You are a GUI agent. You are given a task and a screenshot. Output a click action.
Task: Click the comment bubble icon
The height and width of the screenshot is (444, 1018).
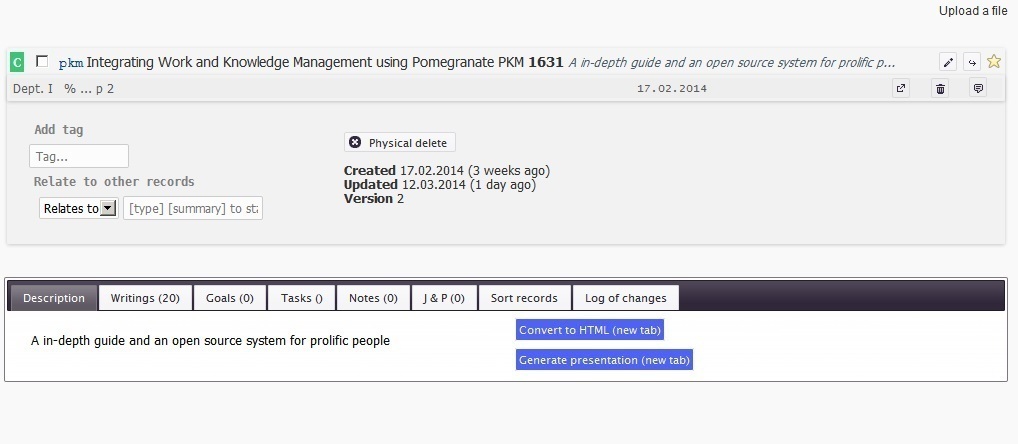[x=978, y=89]
